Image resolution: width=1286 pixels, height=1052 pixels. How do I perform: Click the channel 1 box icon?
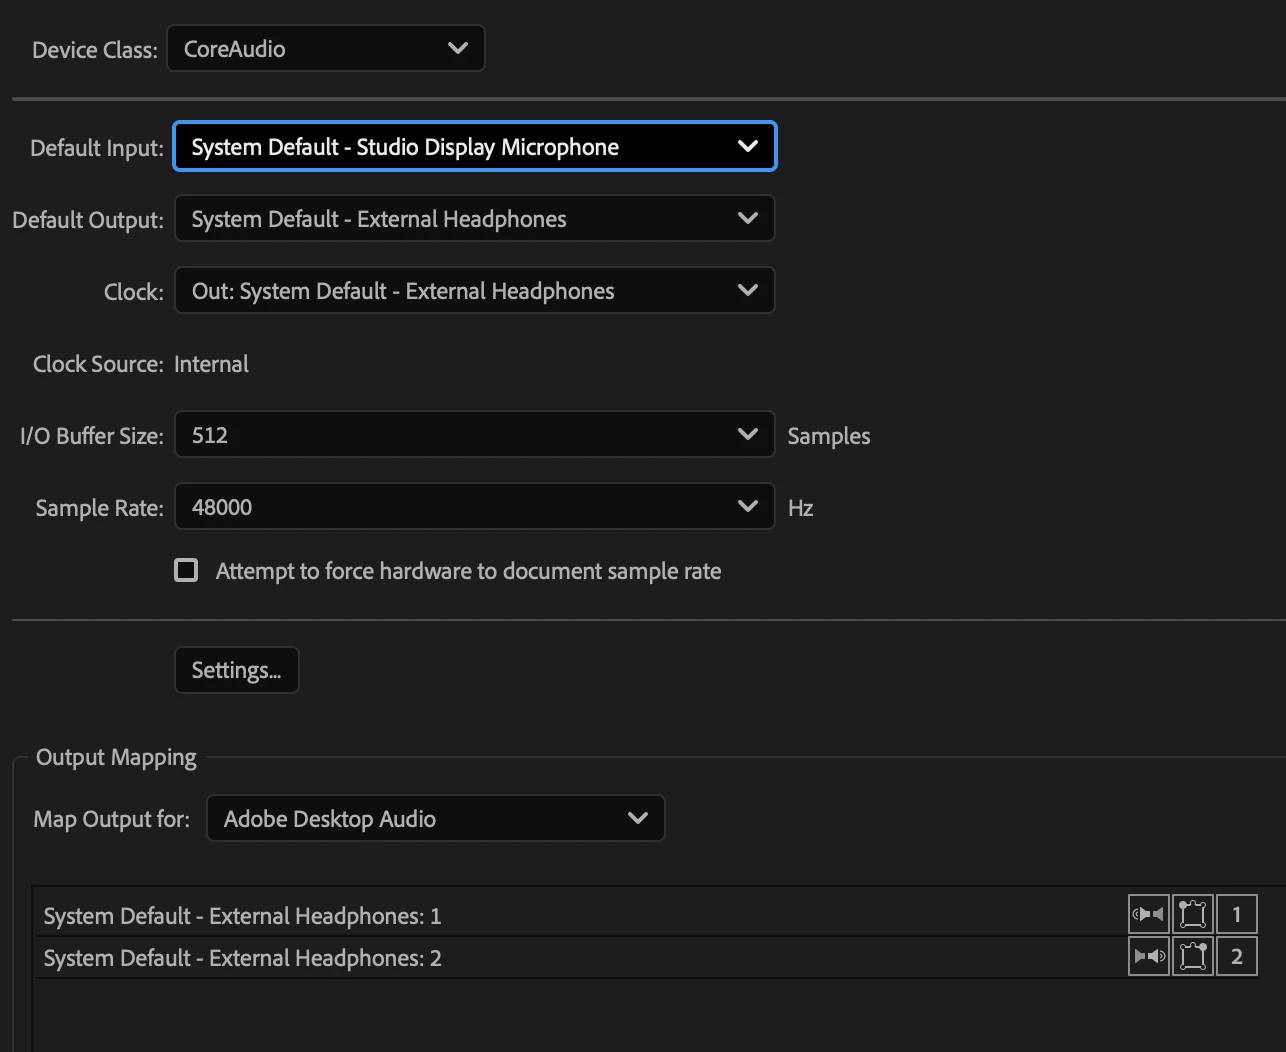[x=1236, y=914]
